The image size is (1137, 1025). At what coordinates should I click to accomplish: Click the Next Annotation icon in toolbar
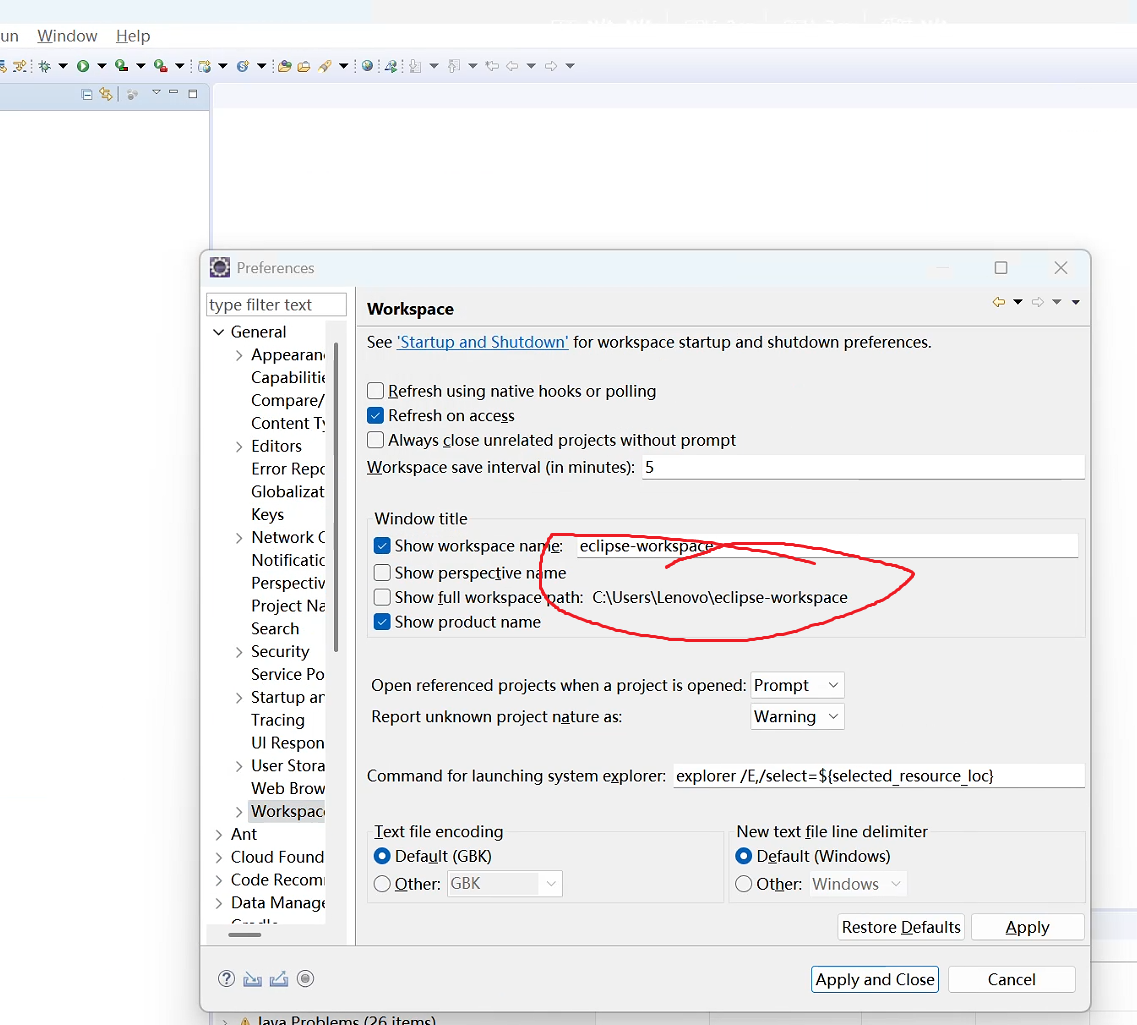(415, 66)
